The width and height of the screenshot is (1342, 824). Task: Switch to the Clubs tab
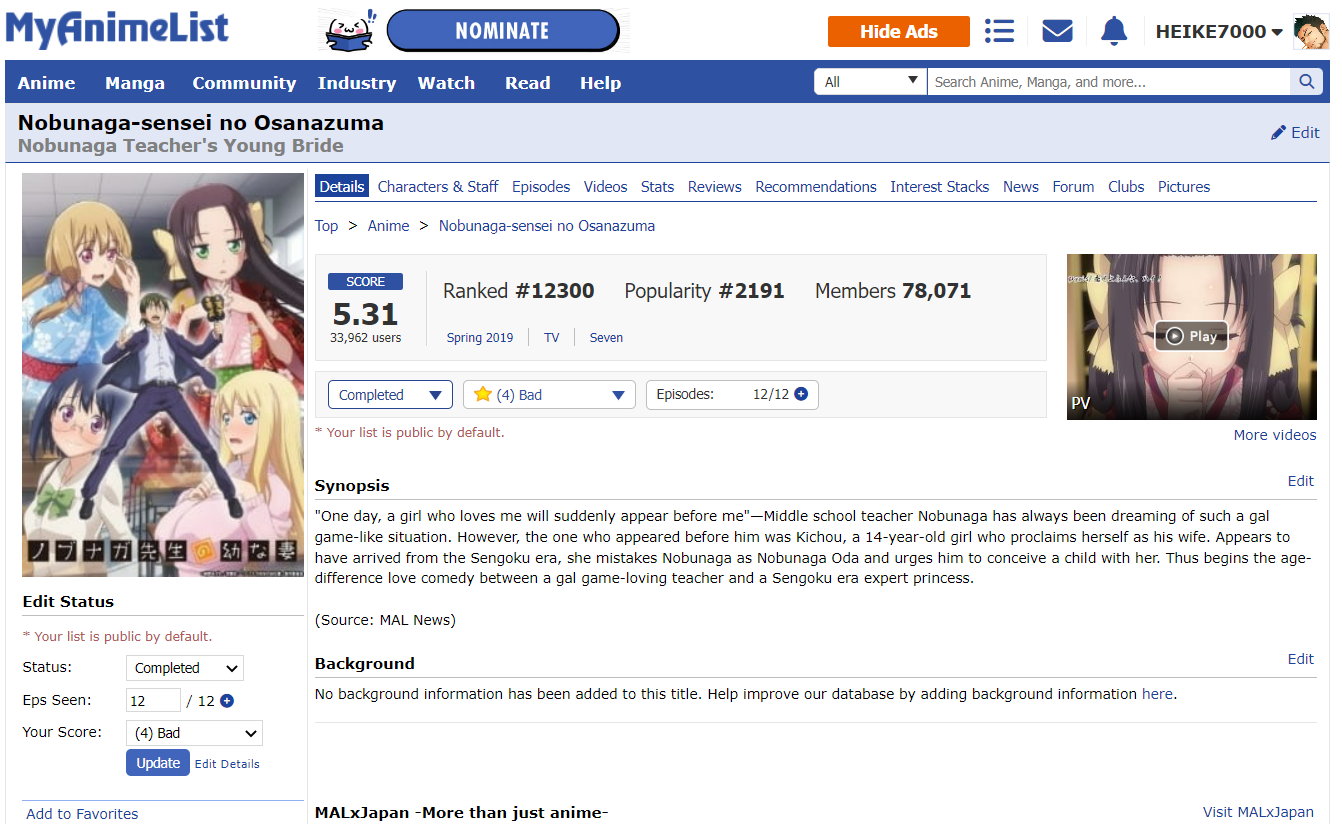[1126, 187]
